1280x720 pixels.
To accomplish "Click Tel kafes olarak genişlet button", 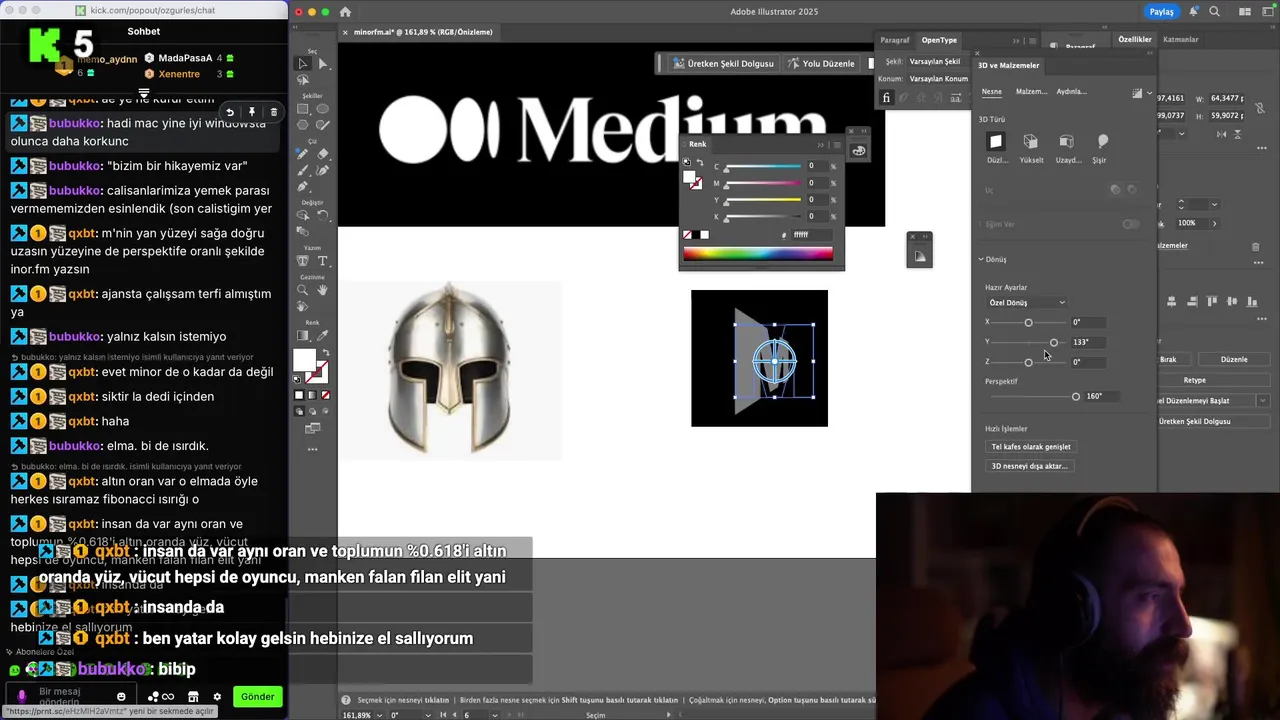I will [x=1030, y=447].
